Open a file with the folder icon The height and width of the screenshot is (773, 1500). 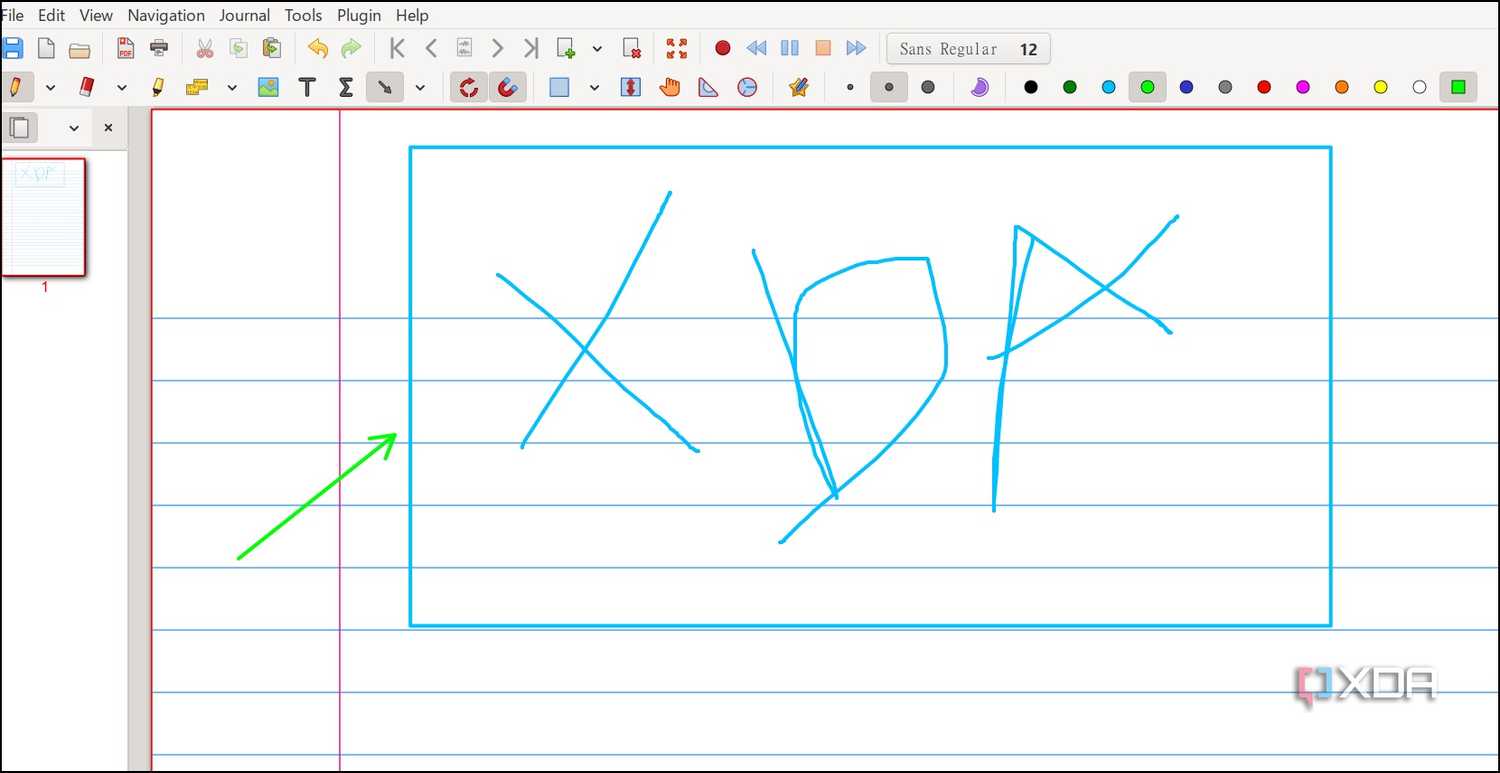80,48
